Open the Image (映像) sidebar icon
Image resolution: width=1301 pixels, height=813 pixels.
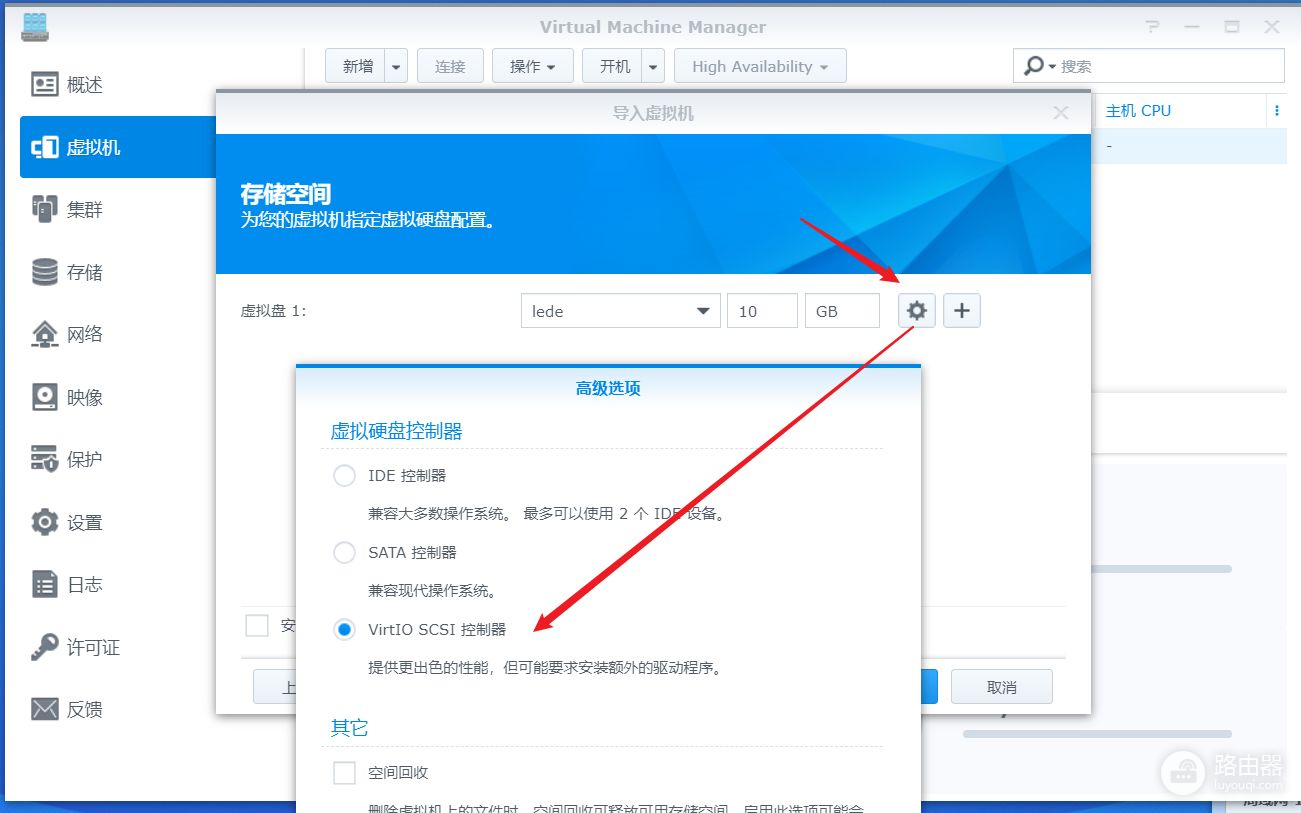45,397
